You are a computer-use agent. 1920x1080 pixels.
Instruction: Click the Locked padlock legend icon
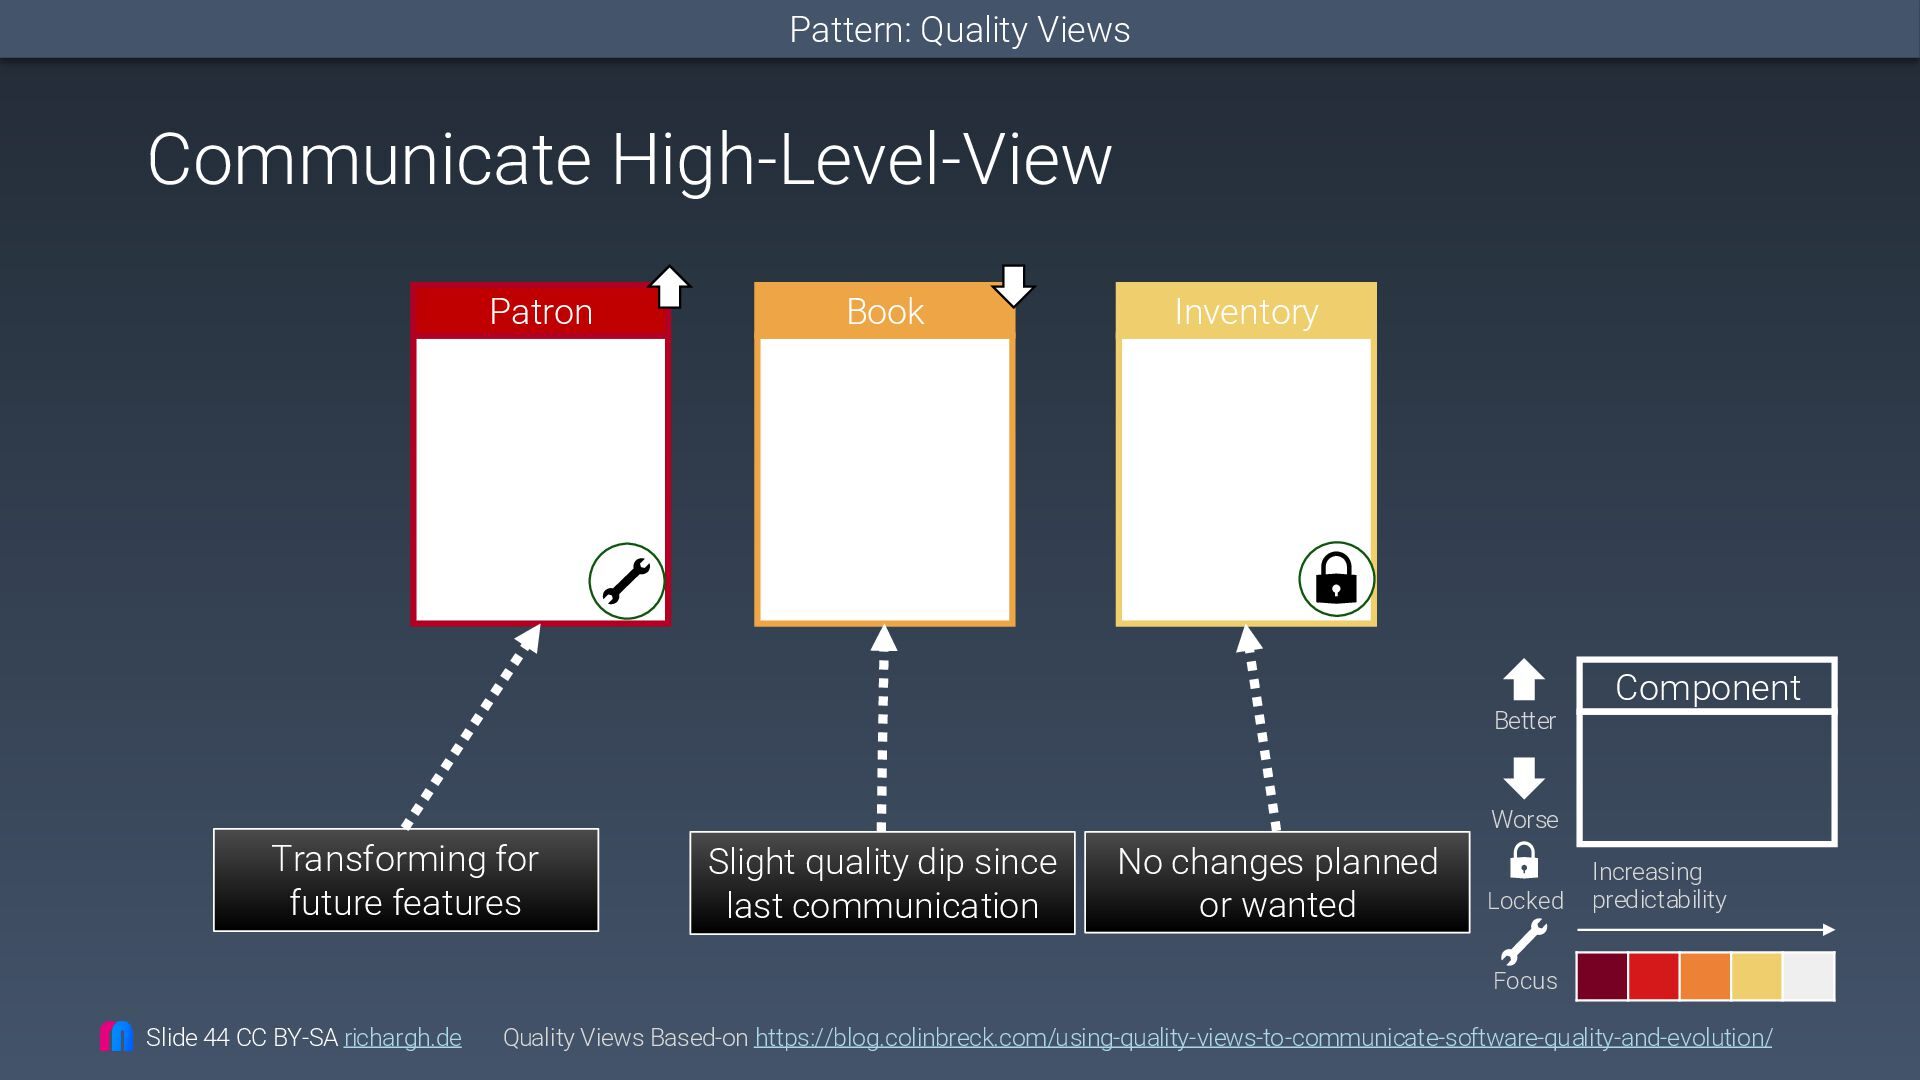click(1523, 861)
